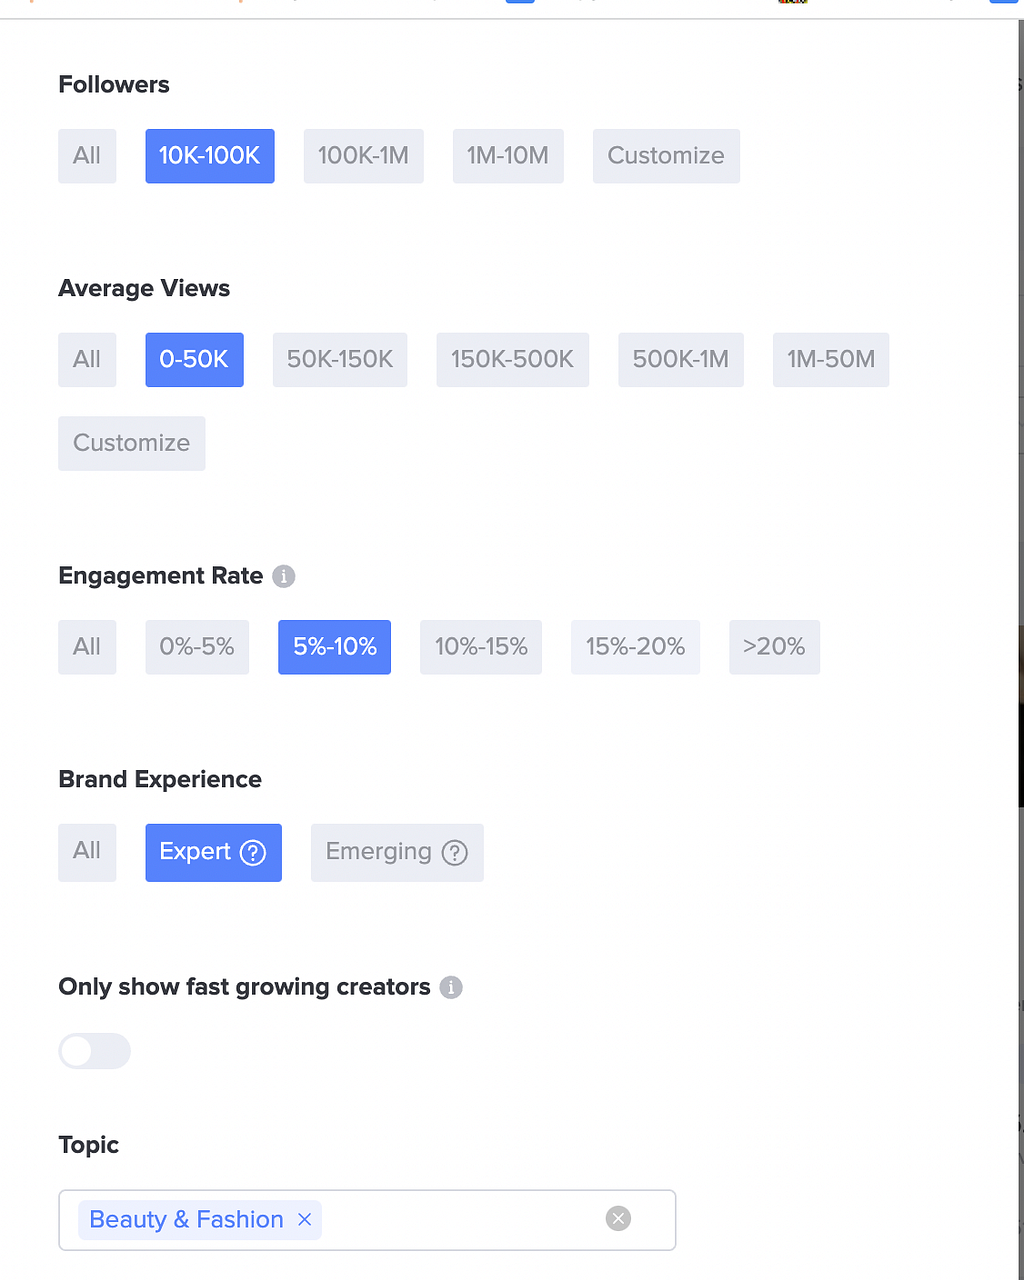1024x1280 pixels.
Task: Select the 100K-1M followers option
Action: click(x=363, y=156)
